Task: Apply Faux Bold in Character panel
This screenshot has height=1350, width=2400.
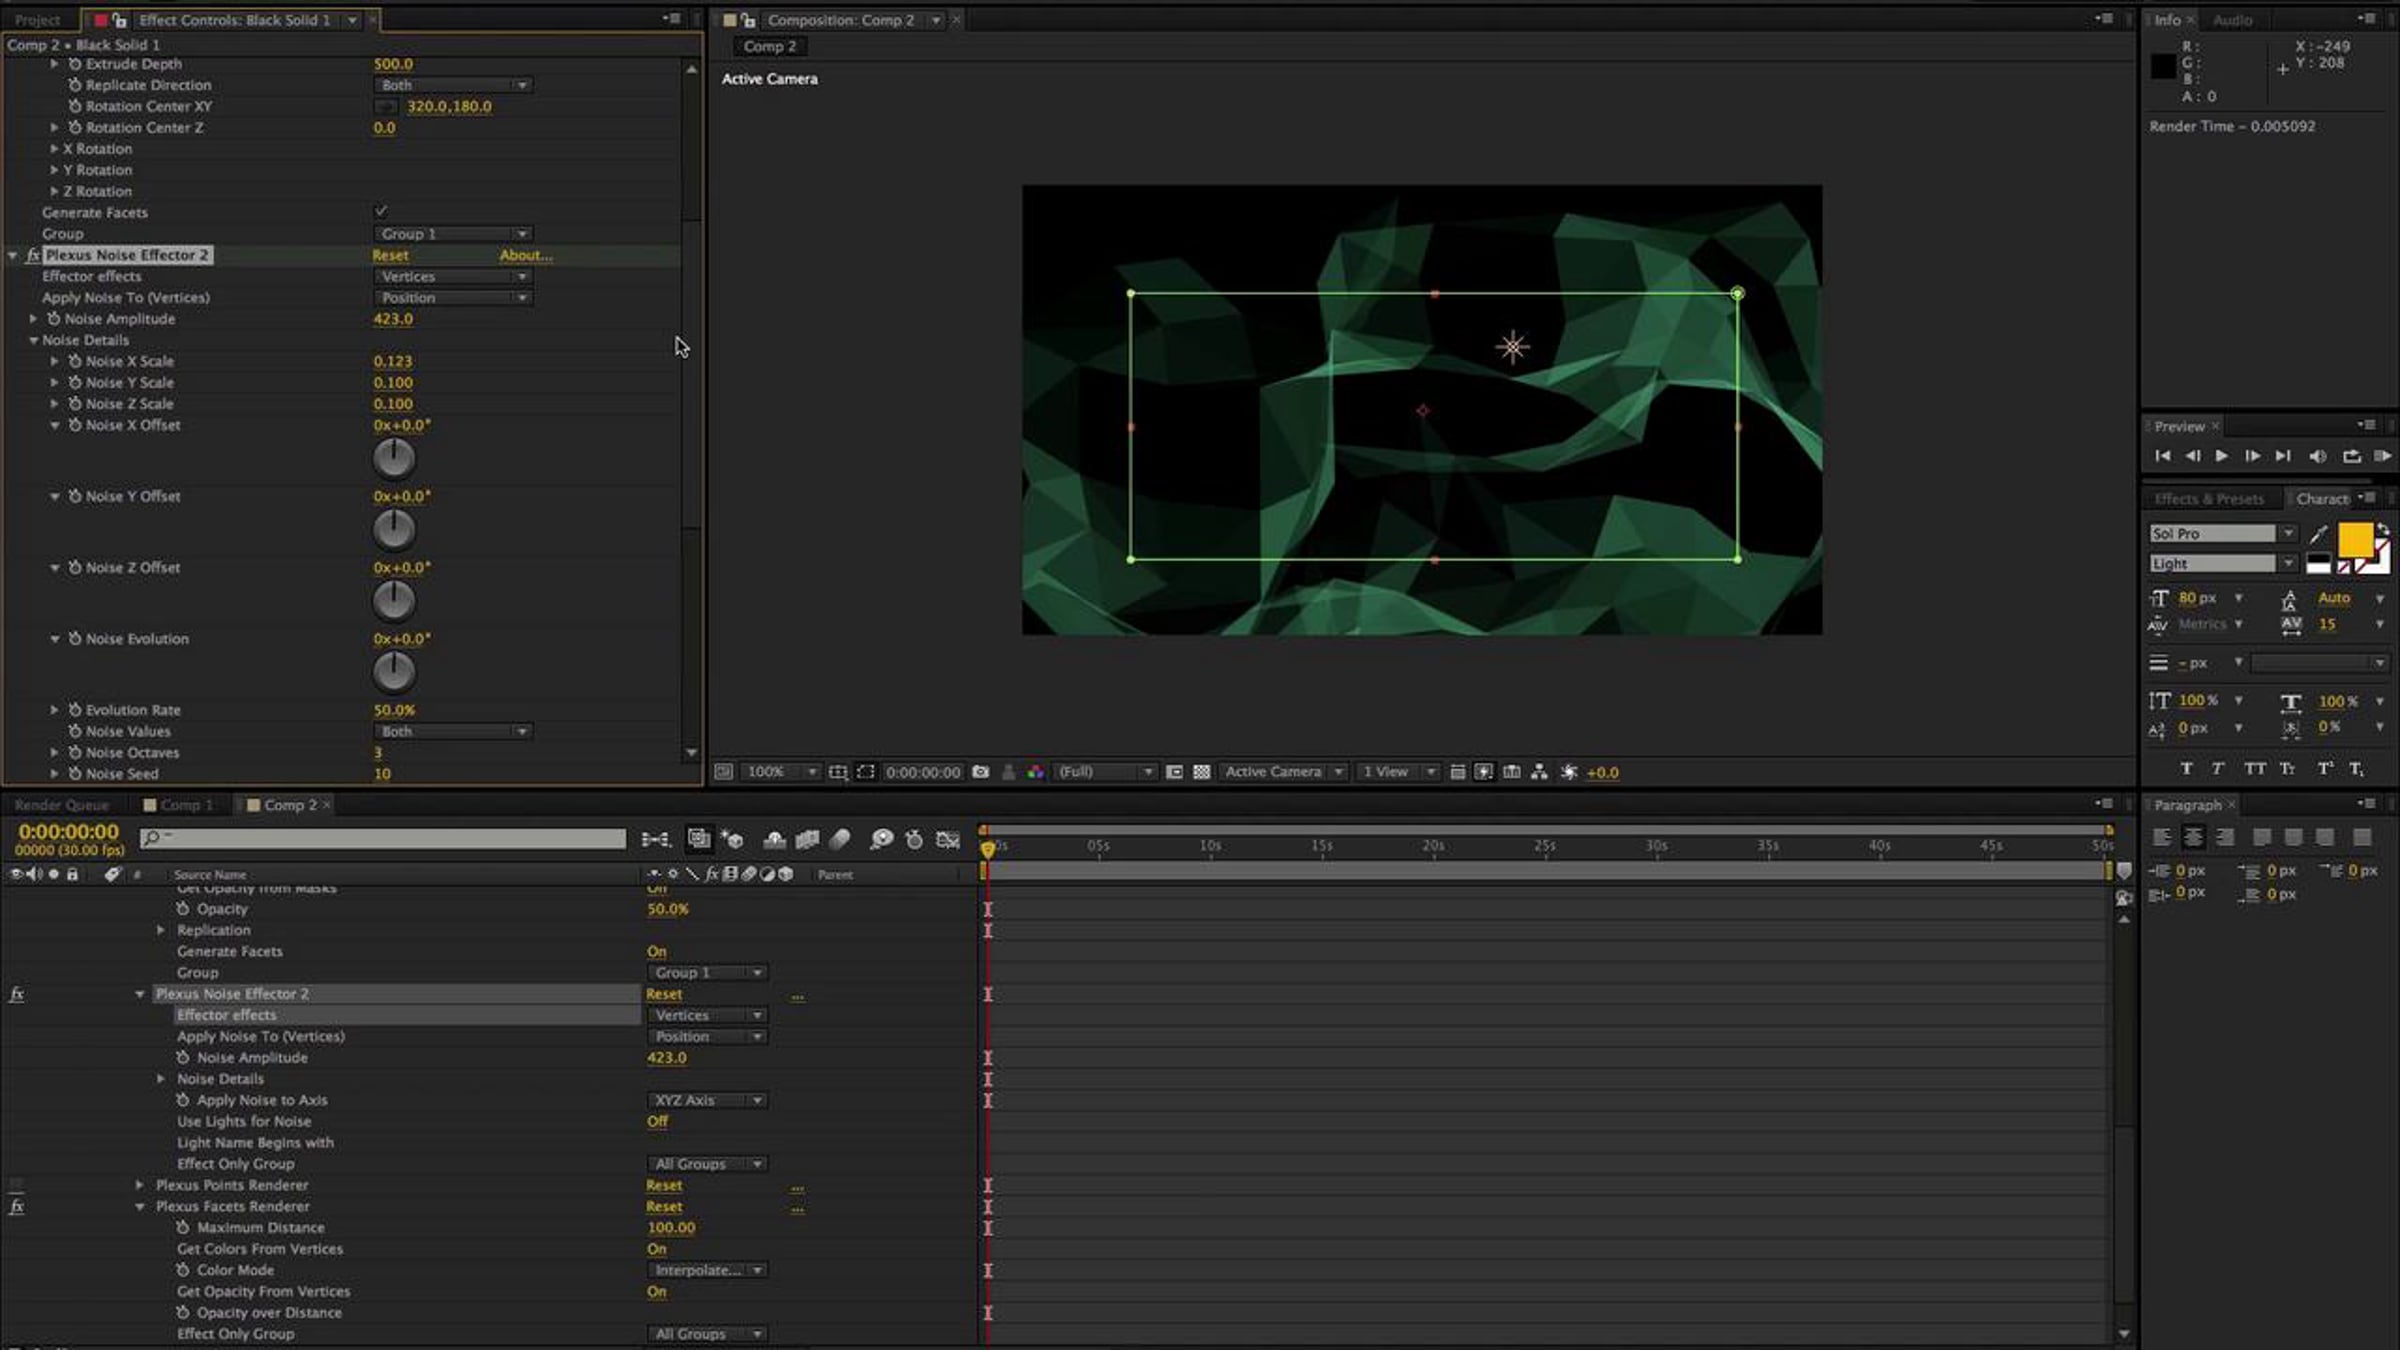Action: click(2186, 768)
